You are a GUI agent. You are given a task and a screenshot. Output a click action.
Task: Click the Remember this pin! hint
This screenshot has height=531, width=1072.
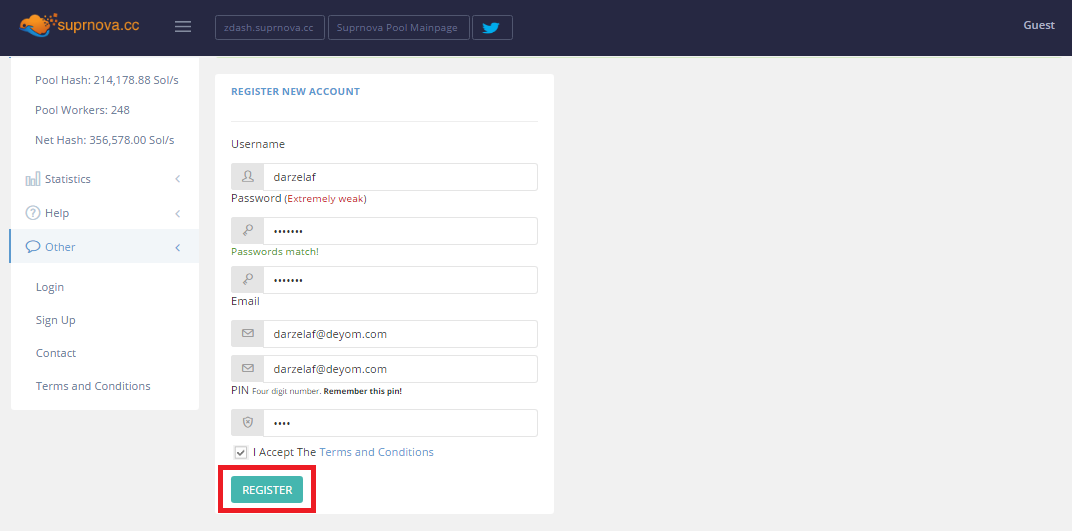click(362, 392)
